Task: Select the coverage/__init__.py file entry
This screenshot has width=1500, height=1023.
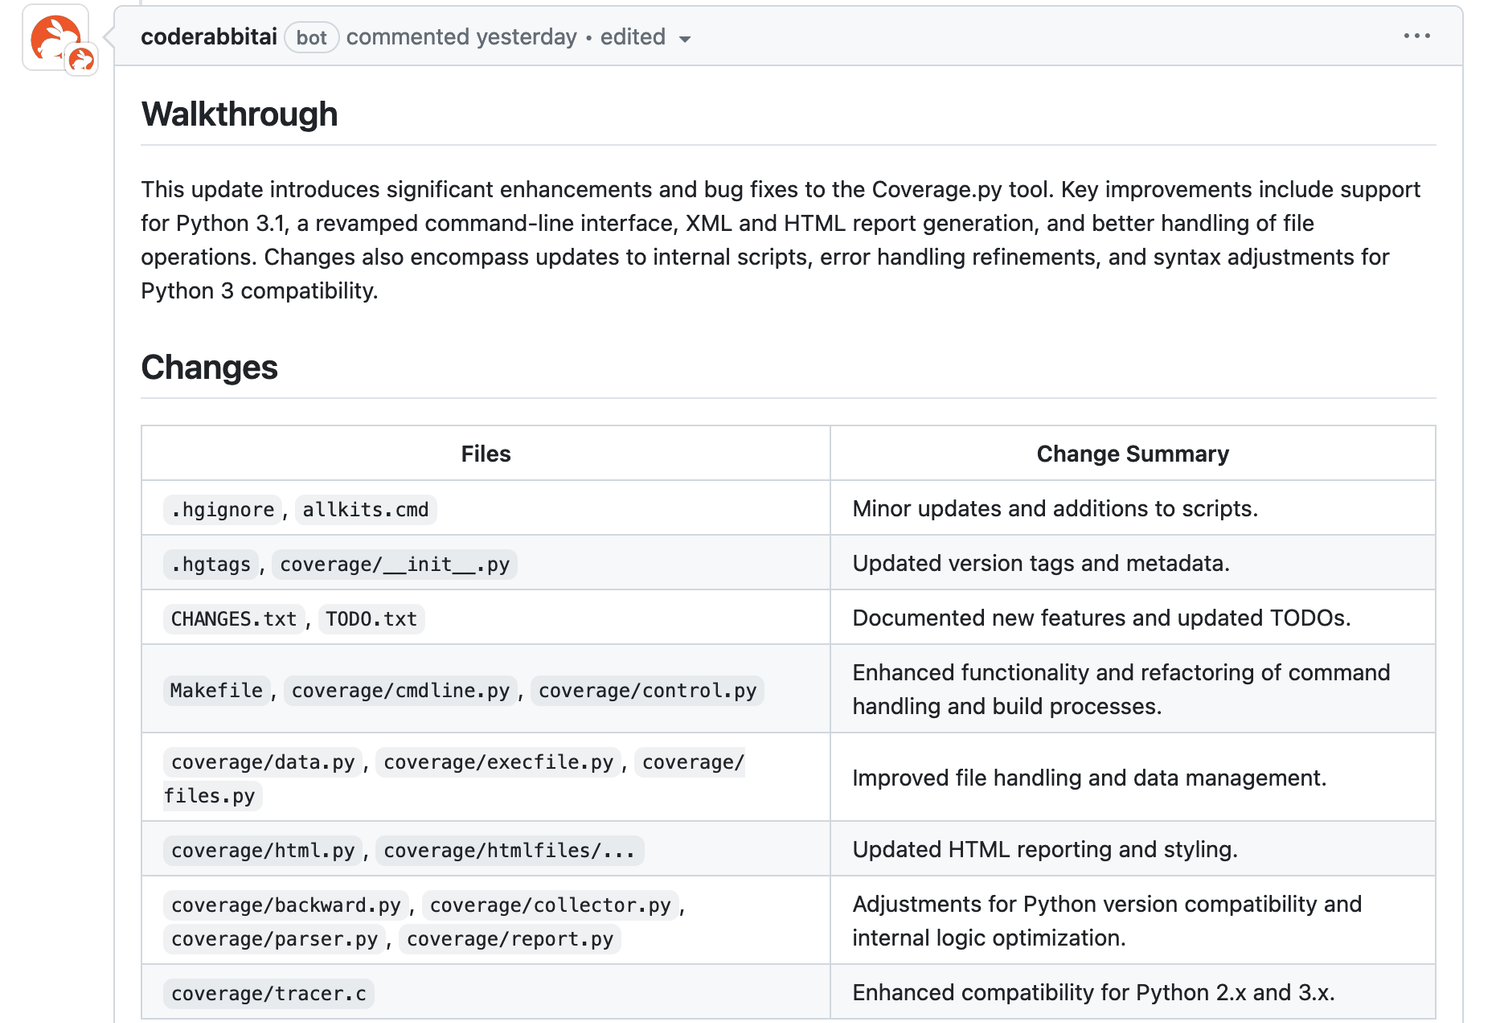Action: click(395, 564)
